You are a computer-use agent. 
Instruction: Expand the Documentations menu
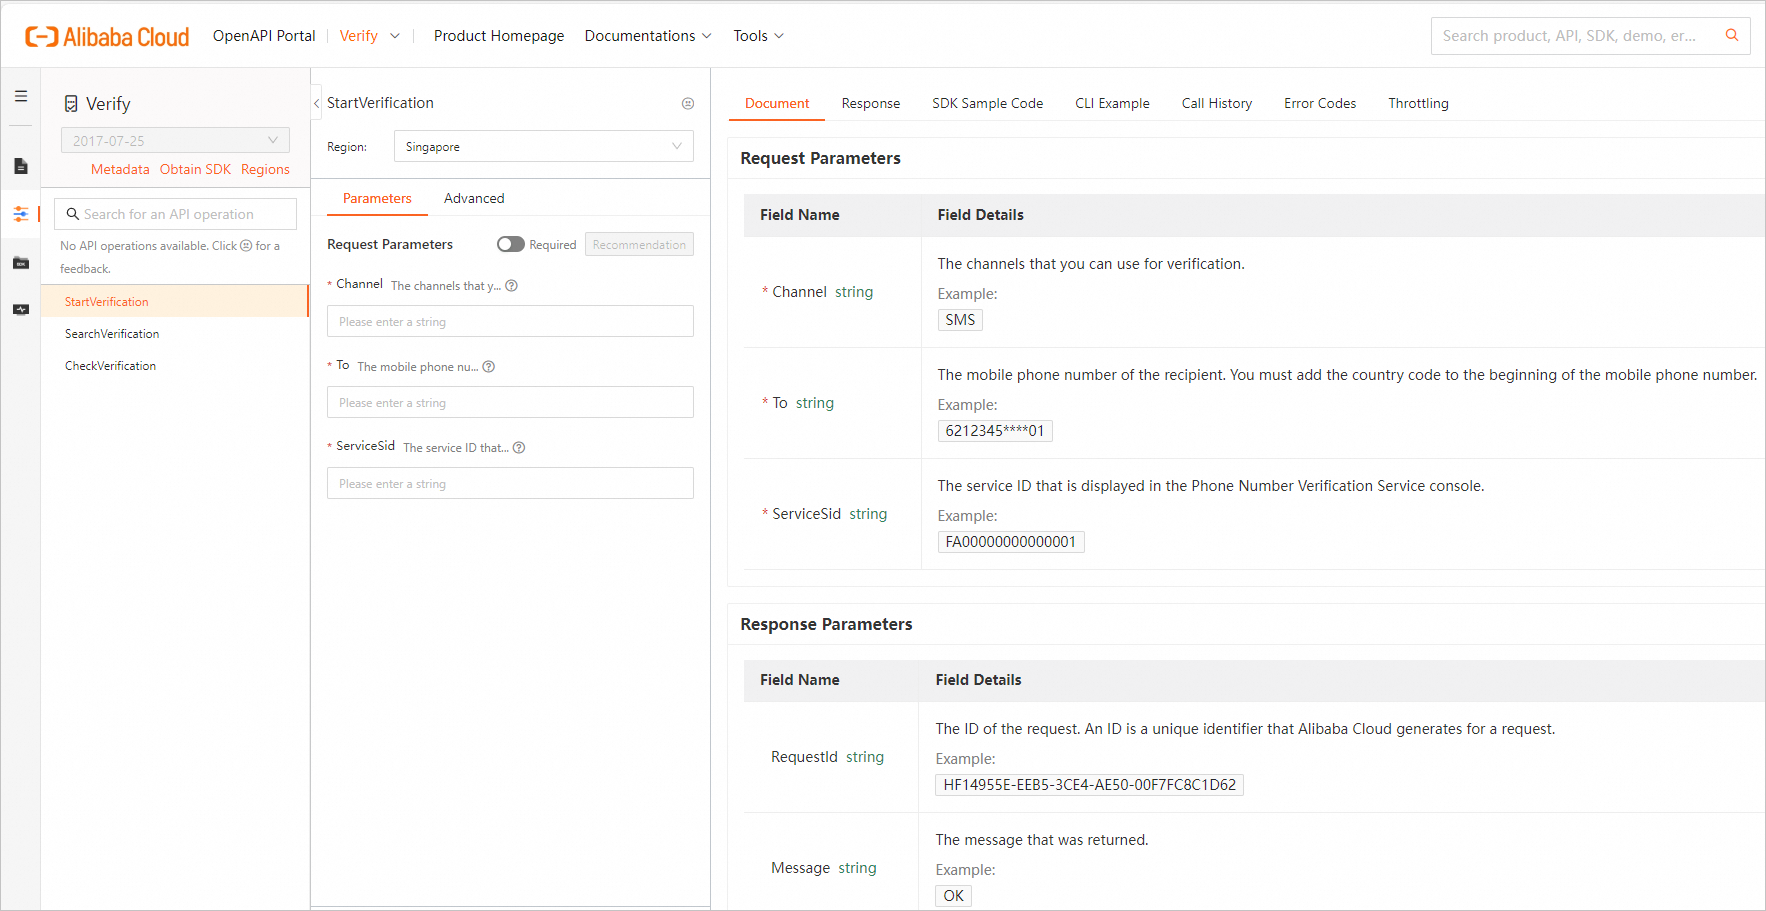648,36
